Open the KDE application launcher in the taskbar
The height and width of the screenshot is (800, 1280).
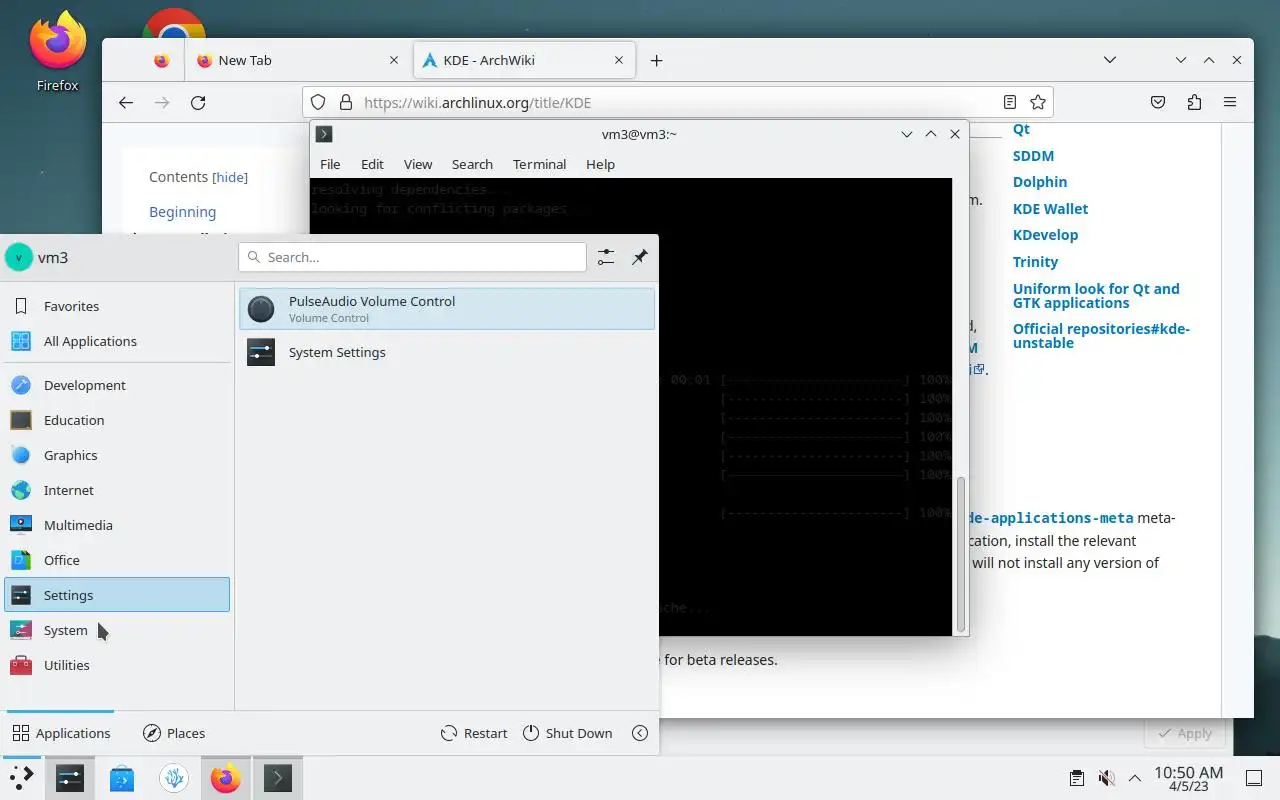pyautogui.click(x=21, y=777)
